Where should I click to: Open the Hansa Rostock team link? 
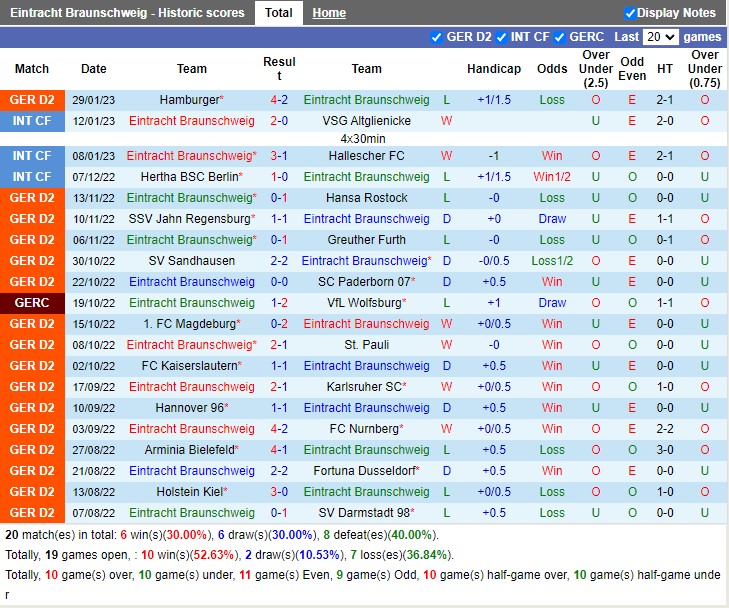coord(366,198)
